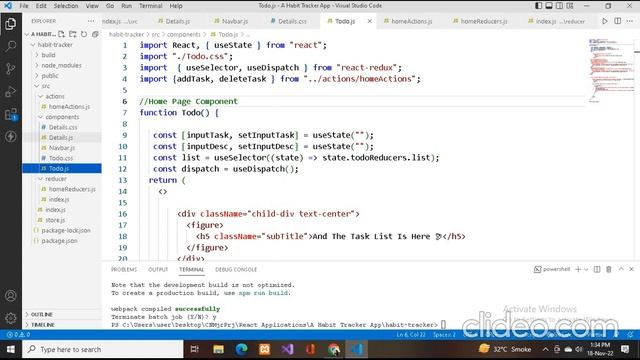The height and width of the screenshot is (360, 640).
Task: Click the New File icon in Explorer header
Action: pos(62,34)
